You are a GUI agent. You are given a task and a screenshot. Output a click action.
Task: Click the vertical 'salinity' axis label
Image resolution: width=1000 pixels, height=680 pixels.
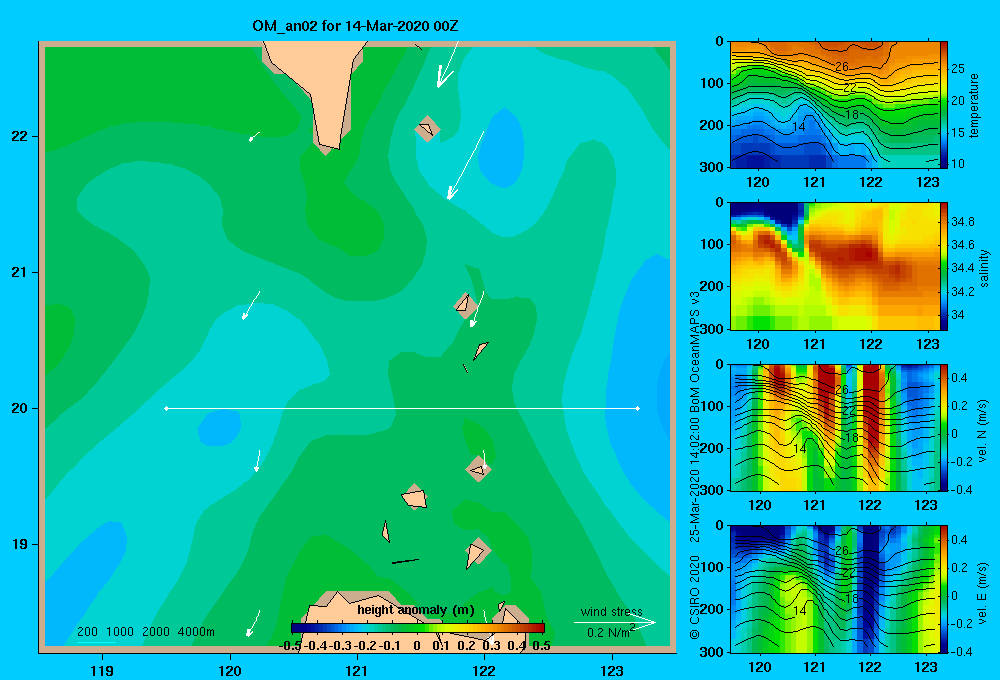tap(984, 268)
